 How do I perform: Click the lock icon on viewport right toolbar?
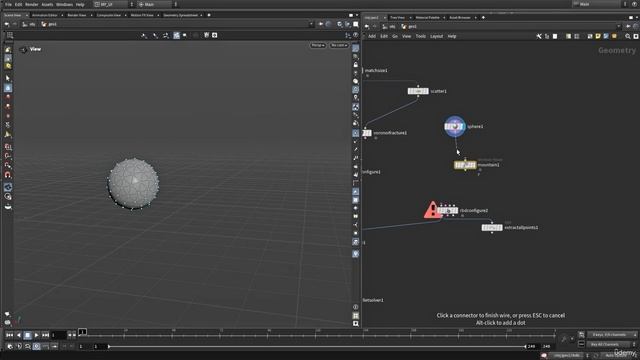356,65
